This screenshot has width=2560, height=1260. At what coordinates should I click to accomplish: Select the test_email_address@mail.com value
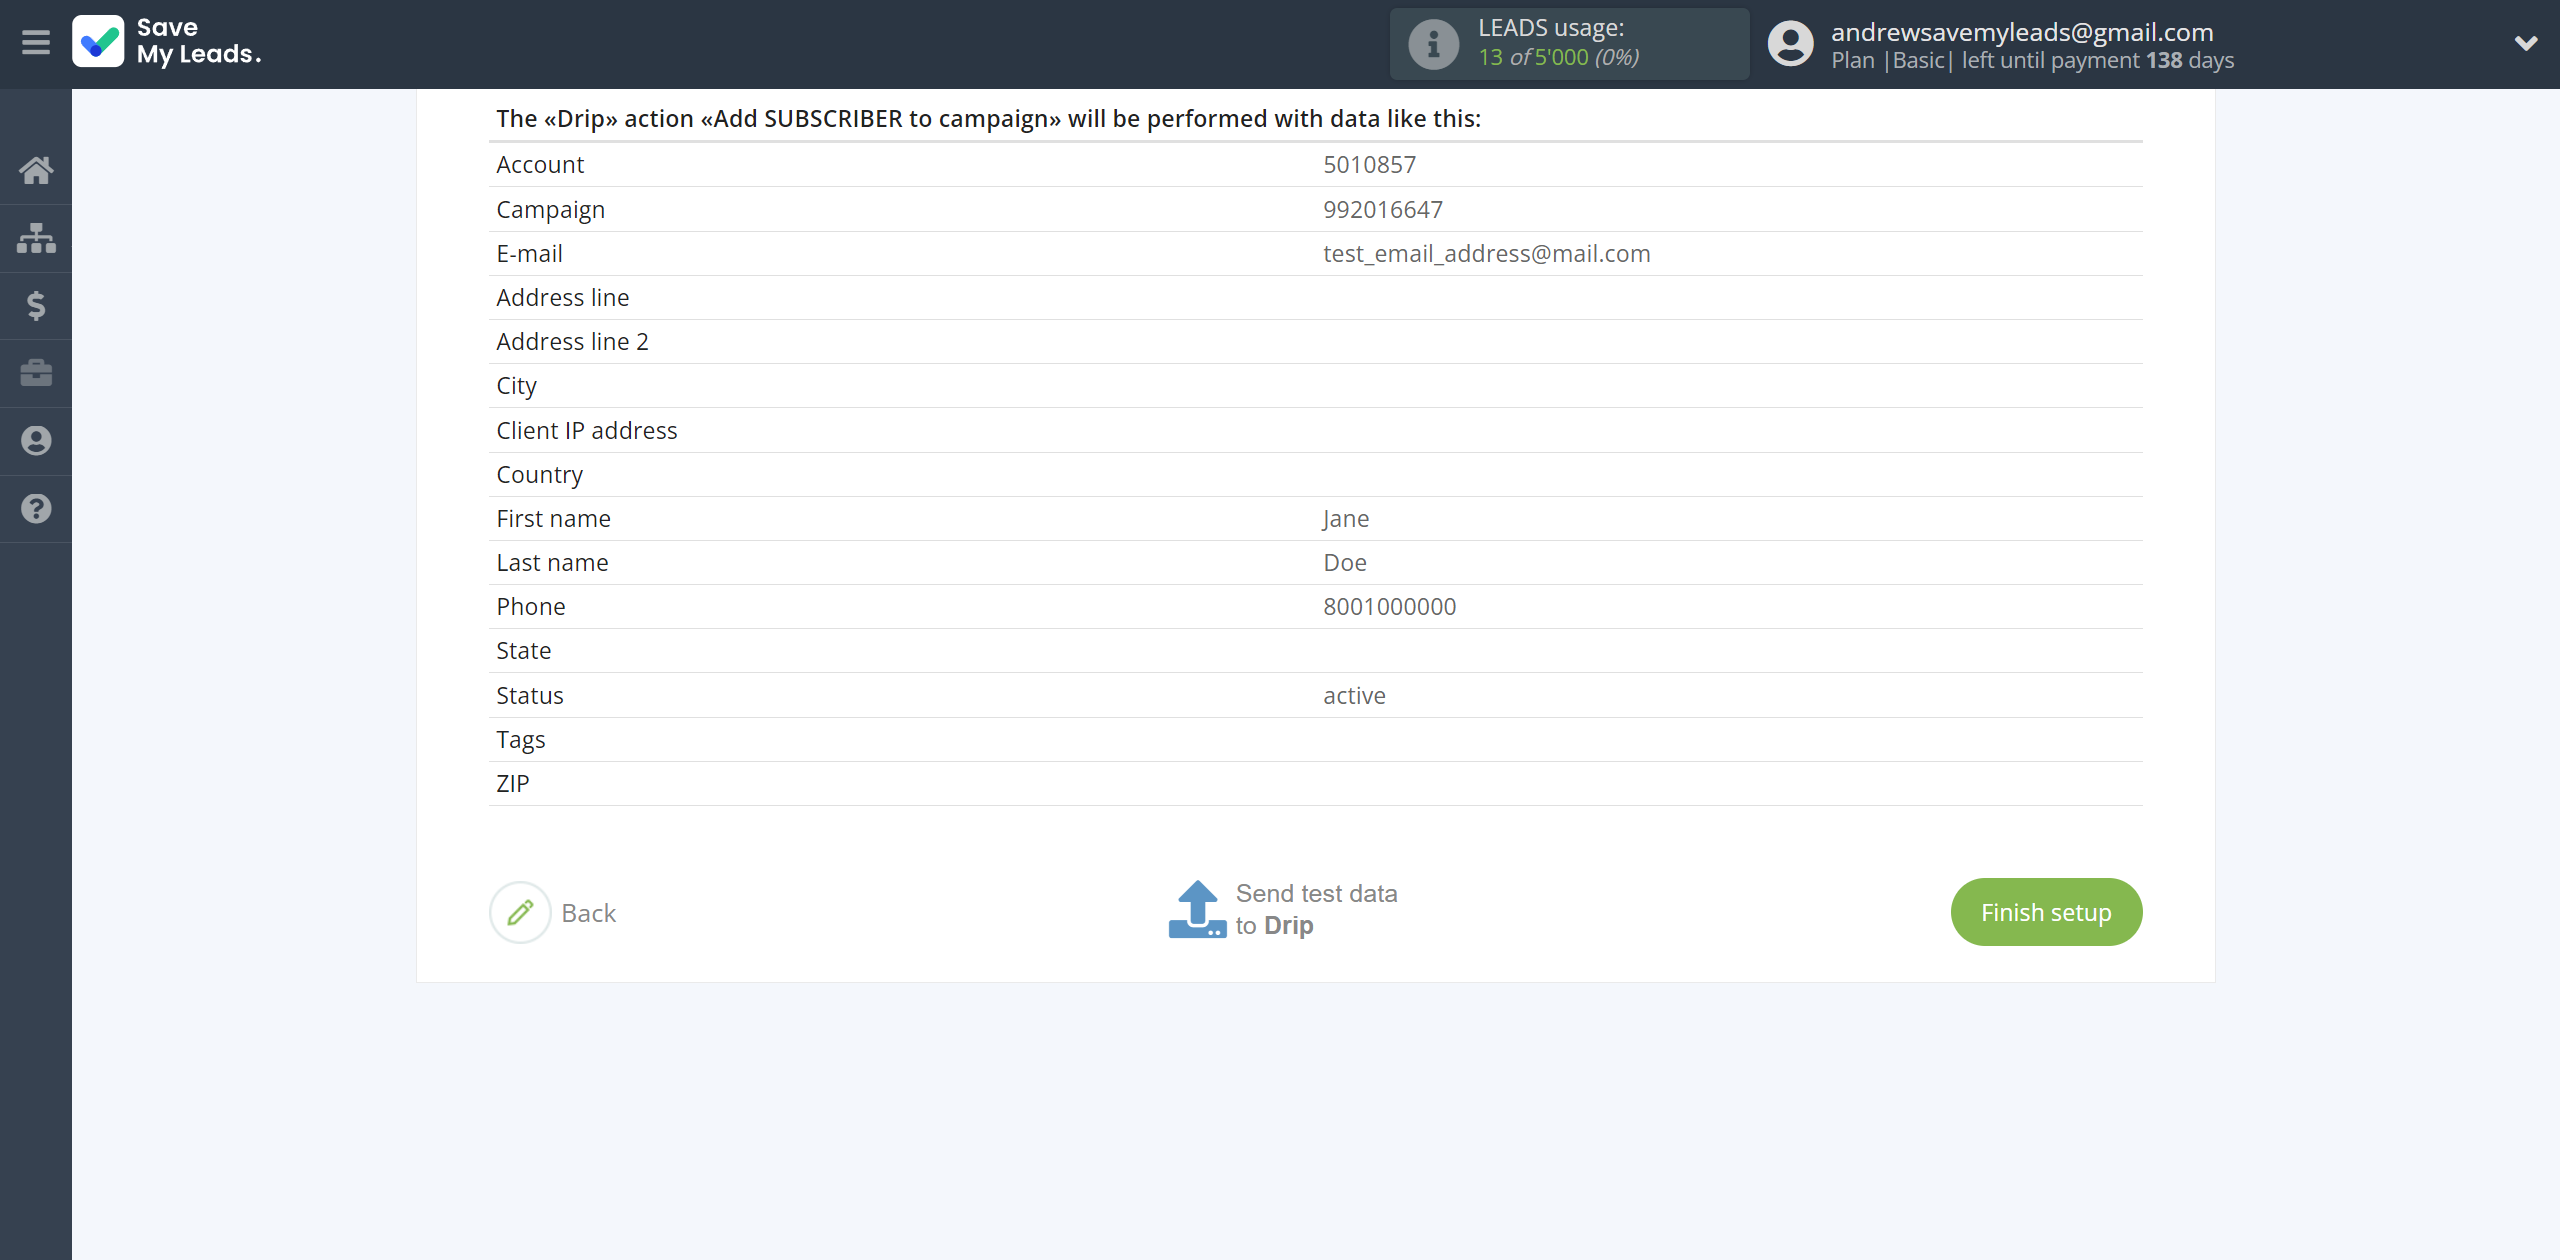coord(1486,254)
